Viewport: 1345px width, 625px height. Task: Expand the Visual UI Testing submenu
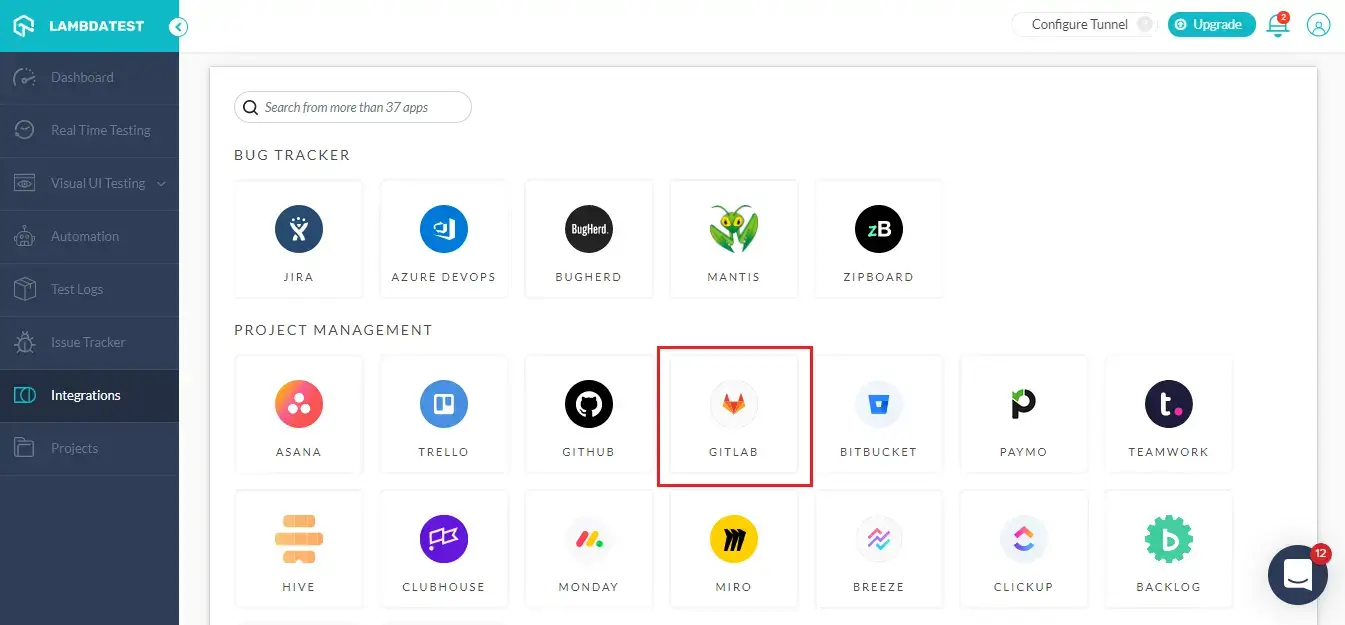coord(162,184)
